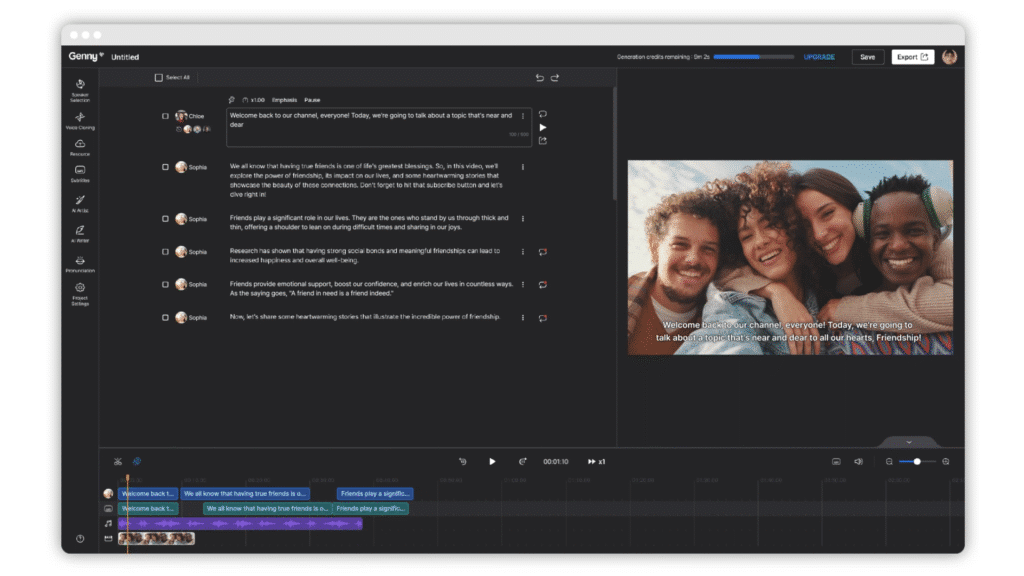This screenshot has height=576, width=1024.
Task: Open the Speaker Selection panel
Action: [80, 86]
